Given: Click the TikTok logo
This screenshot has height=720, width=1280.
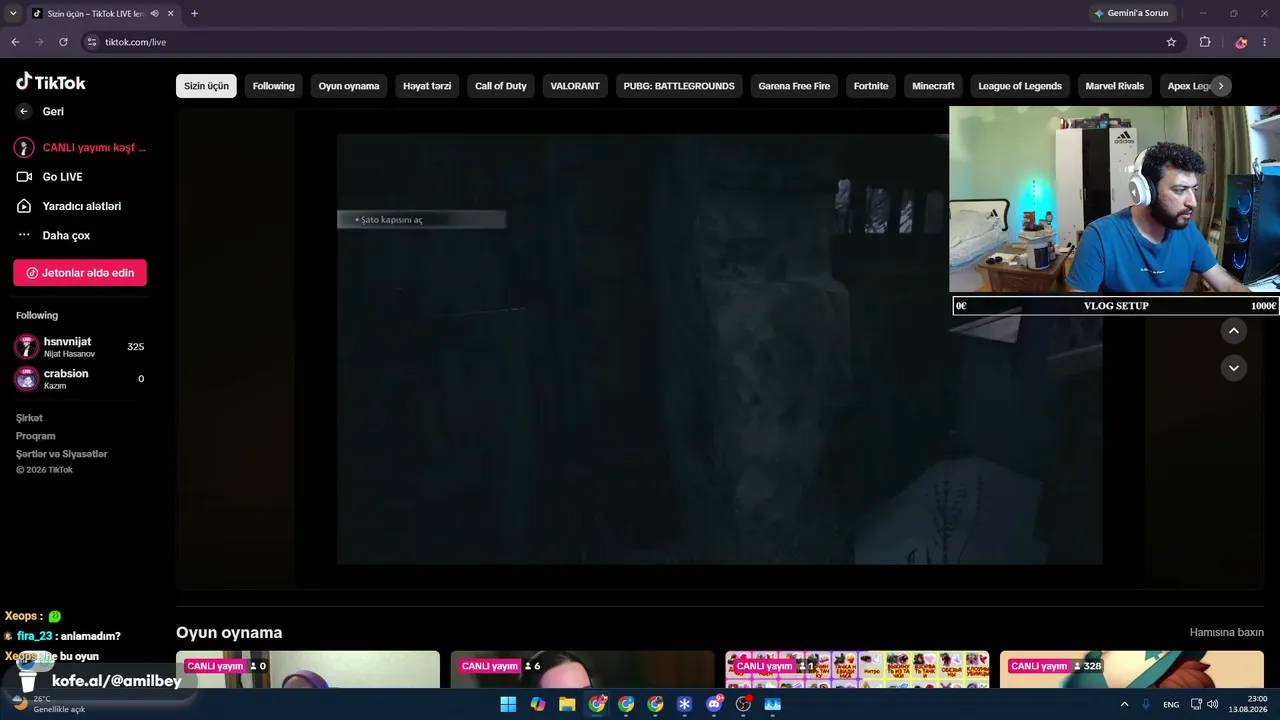Looking at the screenshot, I should [51, 82].
